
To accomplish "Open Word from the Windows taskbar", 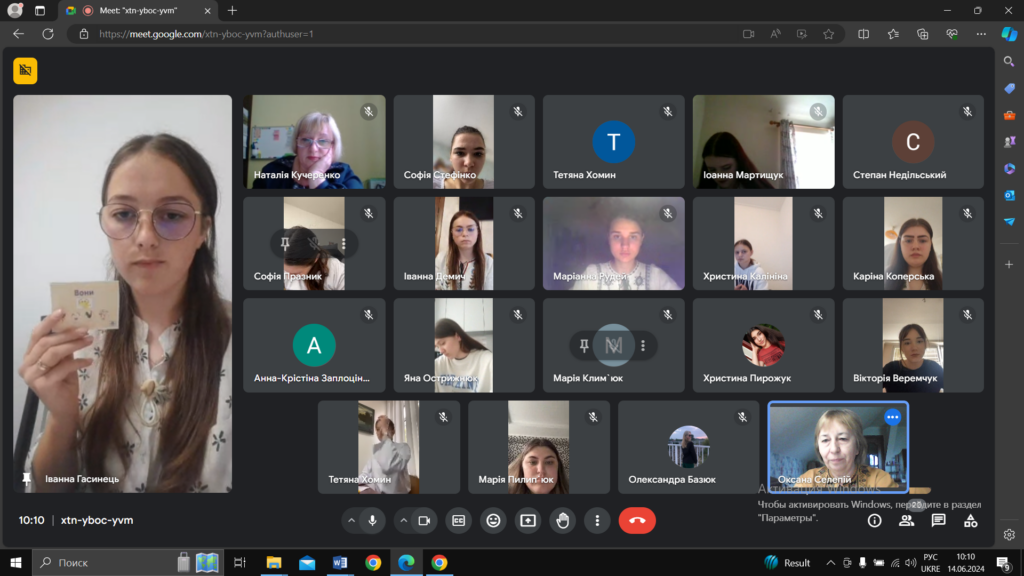I will [x=340, y=562].
